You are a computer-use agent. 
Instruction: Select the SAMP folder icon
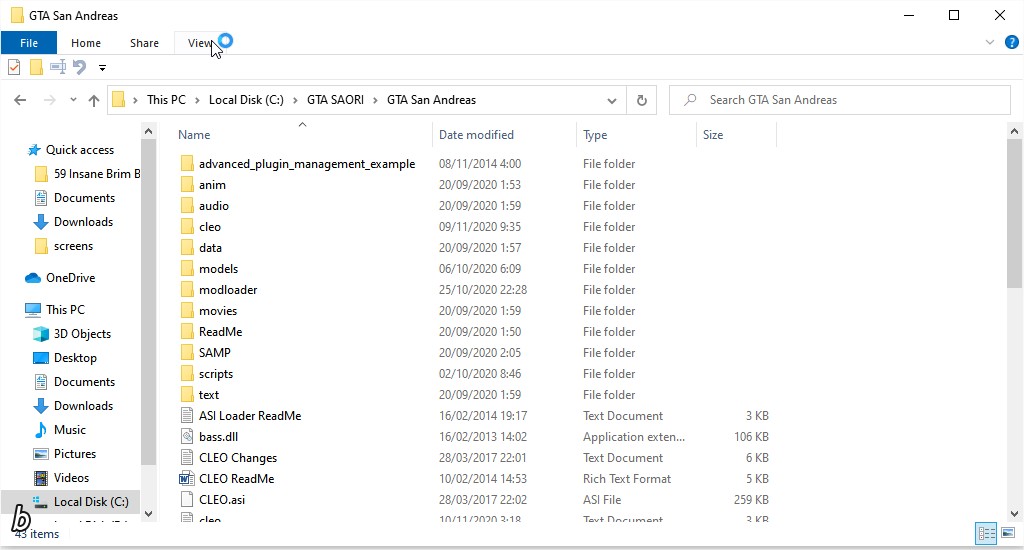[187, 353]
